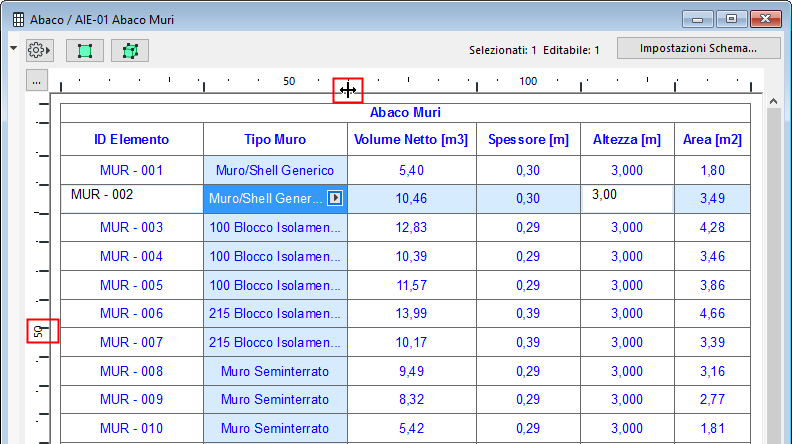The height and width of the screenshot is (444, 792).
Task: Select cell MUR - 007
Action: [132, 342]
